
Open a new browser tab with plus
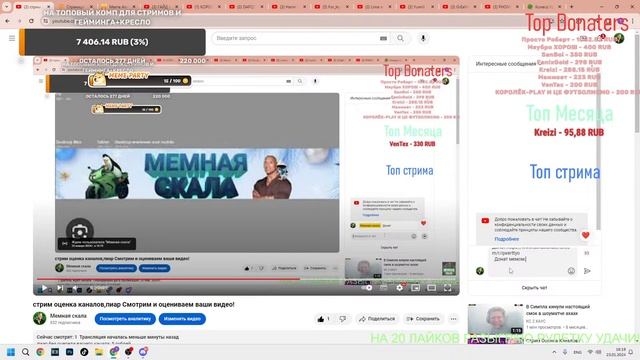[x=571, y=7]
